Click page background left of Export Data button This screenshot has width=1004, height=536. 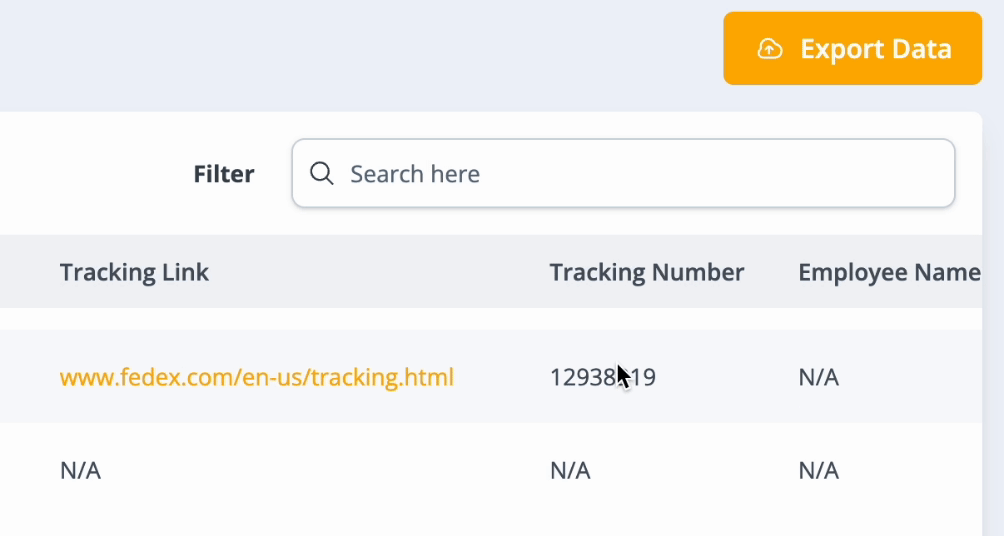[x=400, y=49]
